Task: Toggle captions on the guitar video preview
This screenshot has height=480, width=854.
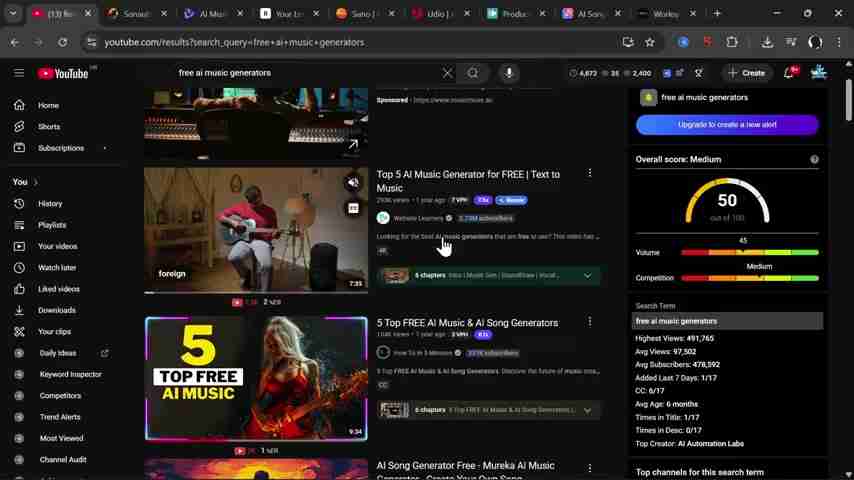Action: tap(353, 208)
